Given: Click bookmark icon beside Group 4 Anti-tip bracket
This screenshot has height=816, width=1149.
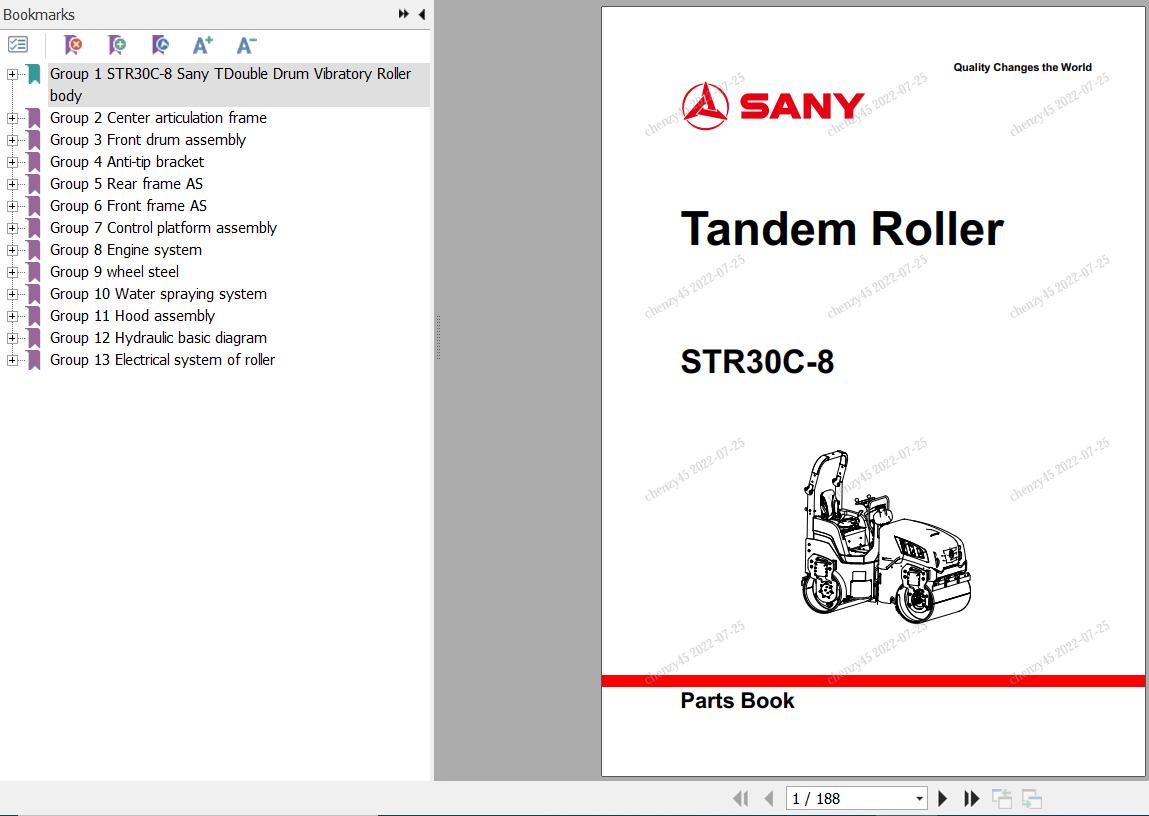Looking at the screenshot, I should tap(34, 162).
